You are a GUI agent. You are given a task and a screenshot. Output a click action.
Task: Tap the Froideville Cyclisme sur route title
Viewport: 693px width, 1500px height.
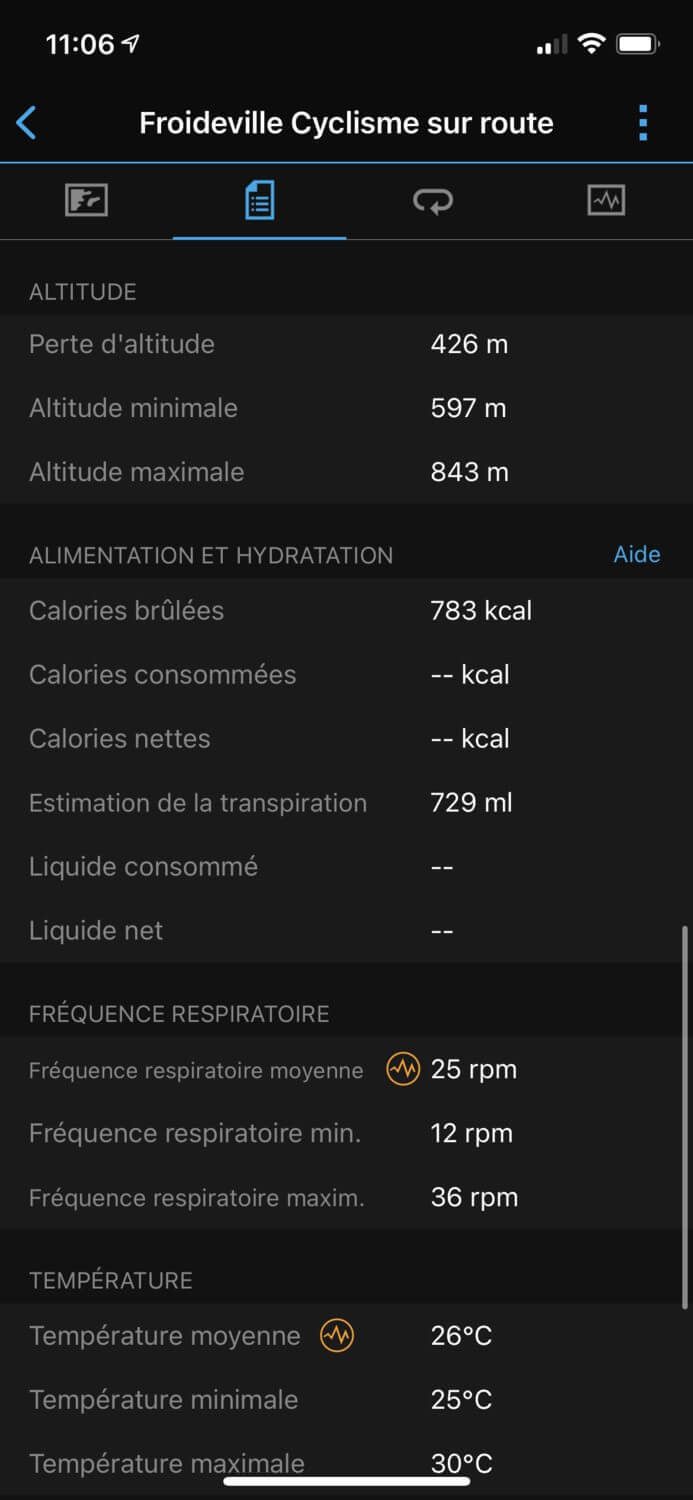click(x=346, y=123)
